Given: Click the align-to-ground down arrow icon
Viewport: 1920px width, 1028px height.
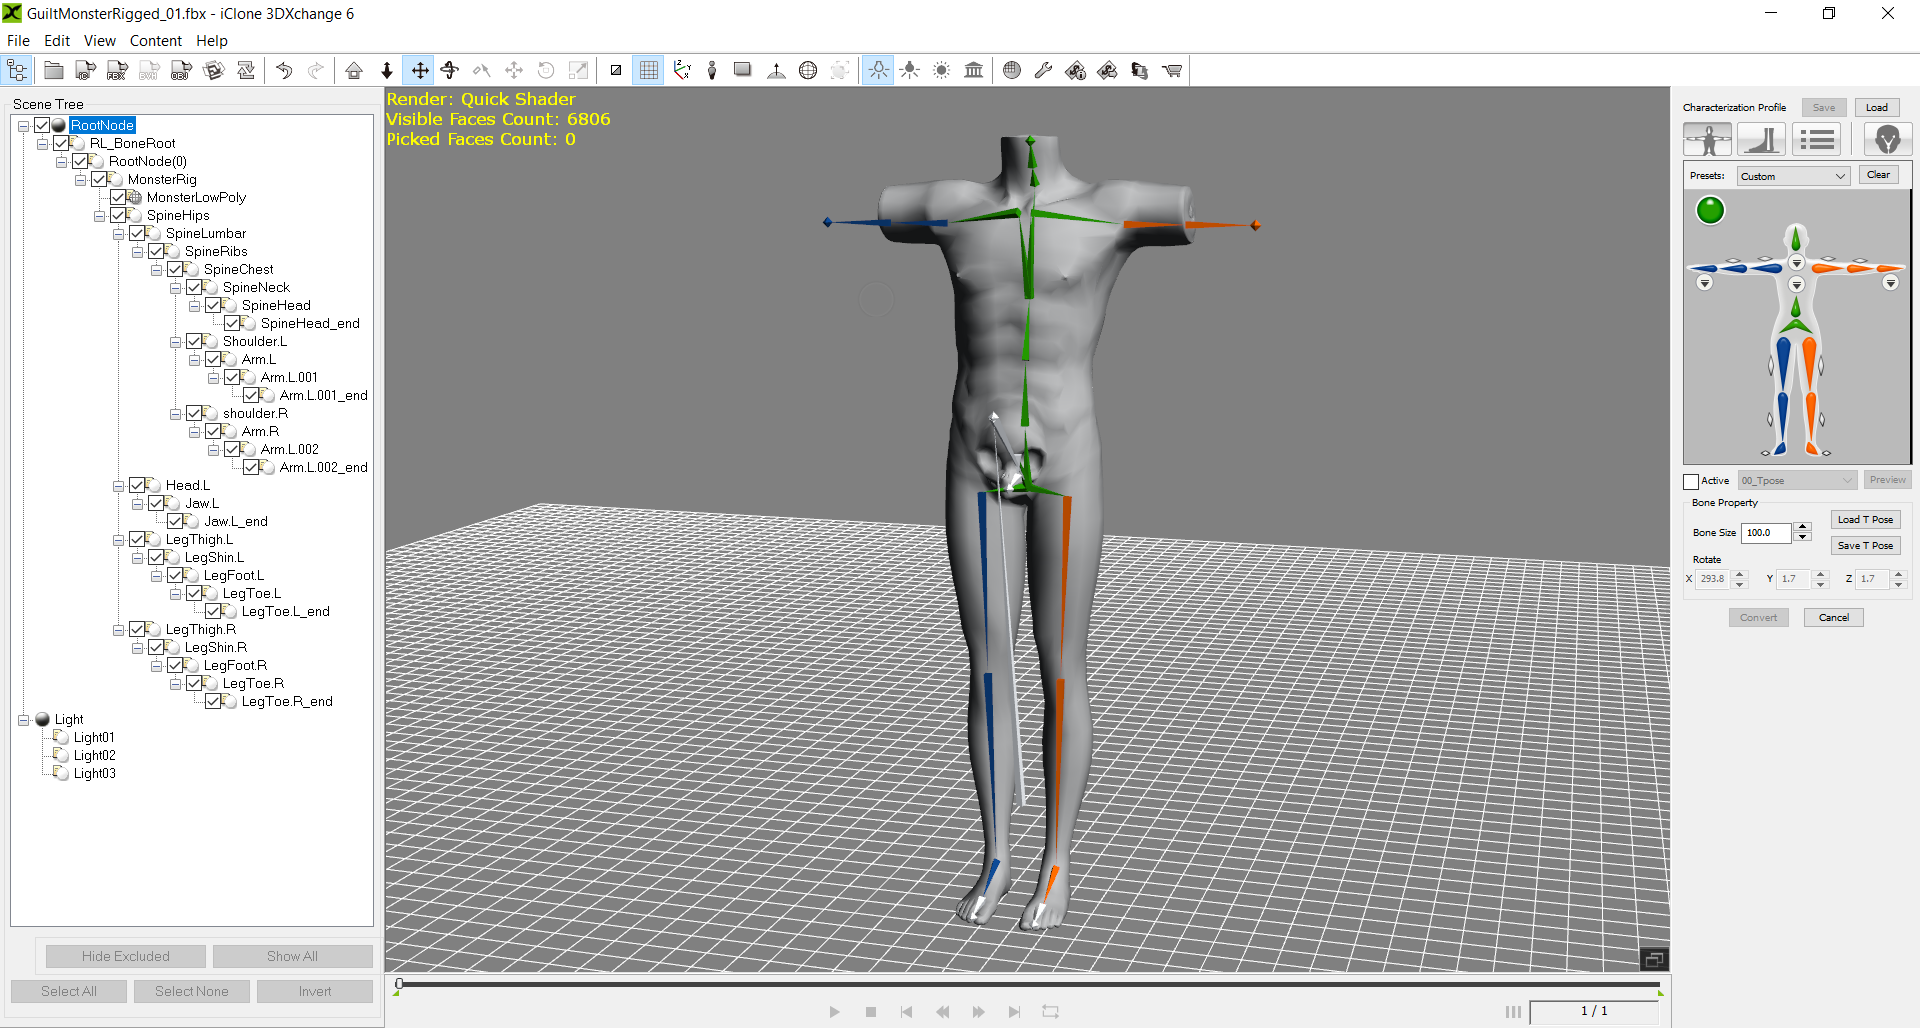Looking at the screenshot, I should click(387, 70).
